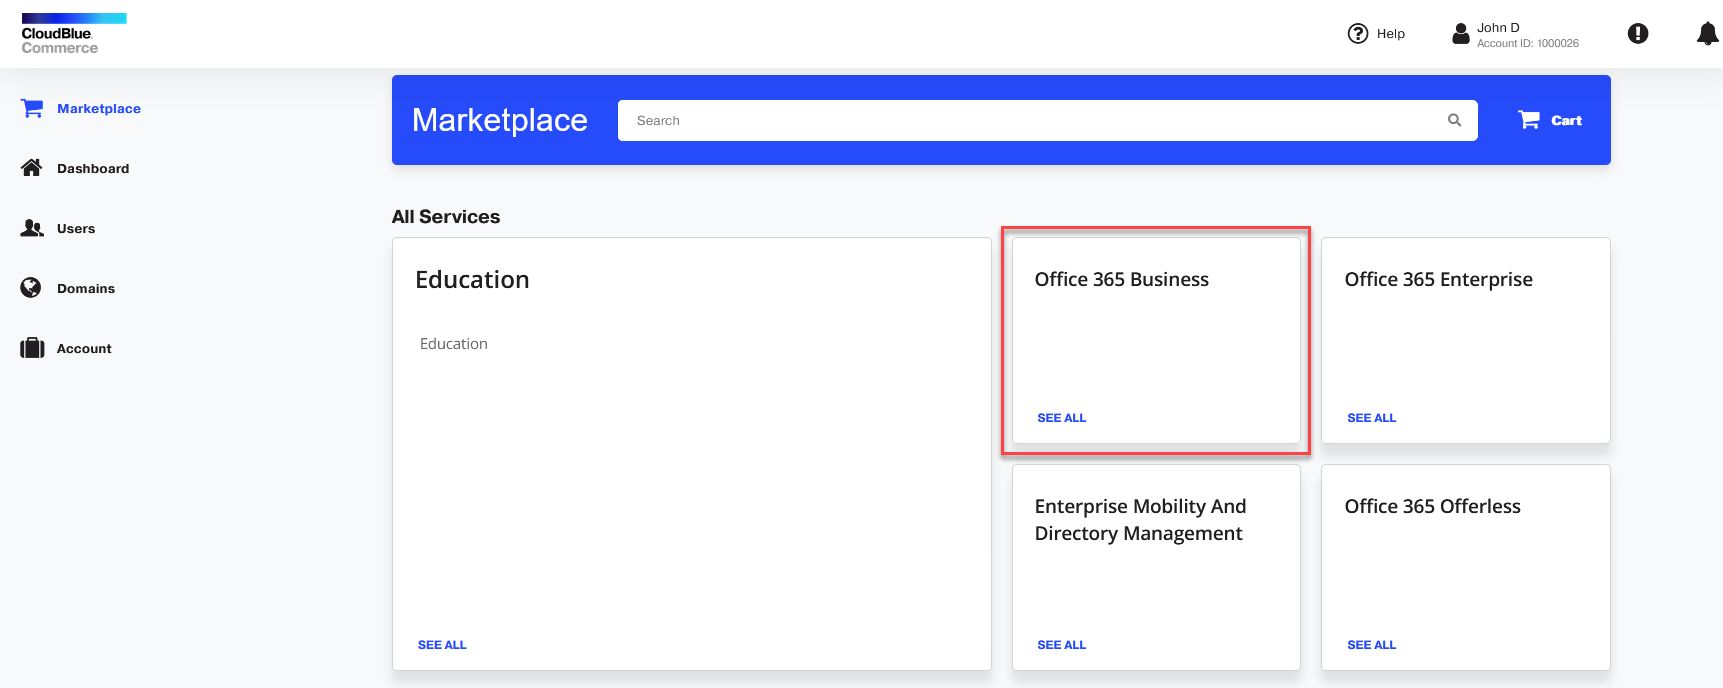The image size is (1723, 688).
Task: Open the Dashboard home icon
Action: (32, 168)
